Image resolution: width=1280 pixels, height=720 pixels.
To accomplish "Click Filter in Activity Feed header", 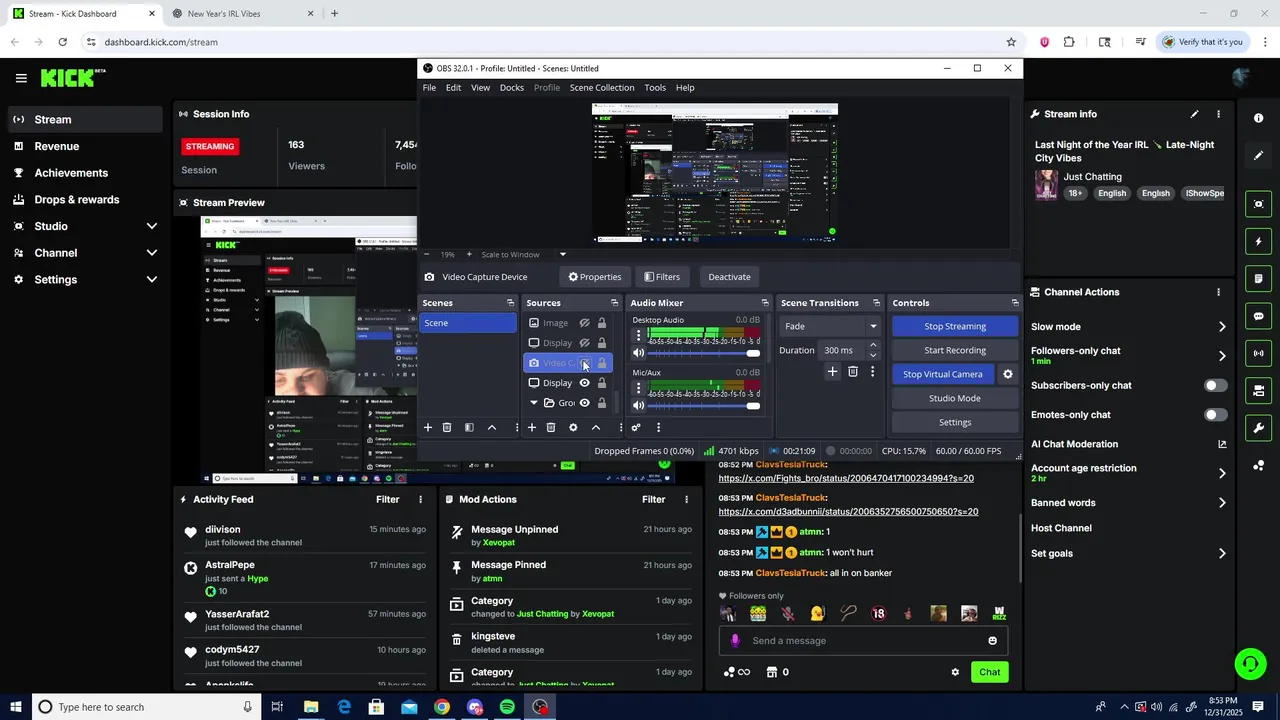I will click(x=387, y=499).
